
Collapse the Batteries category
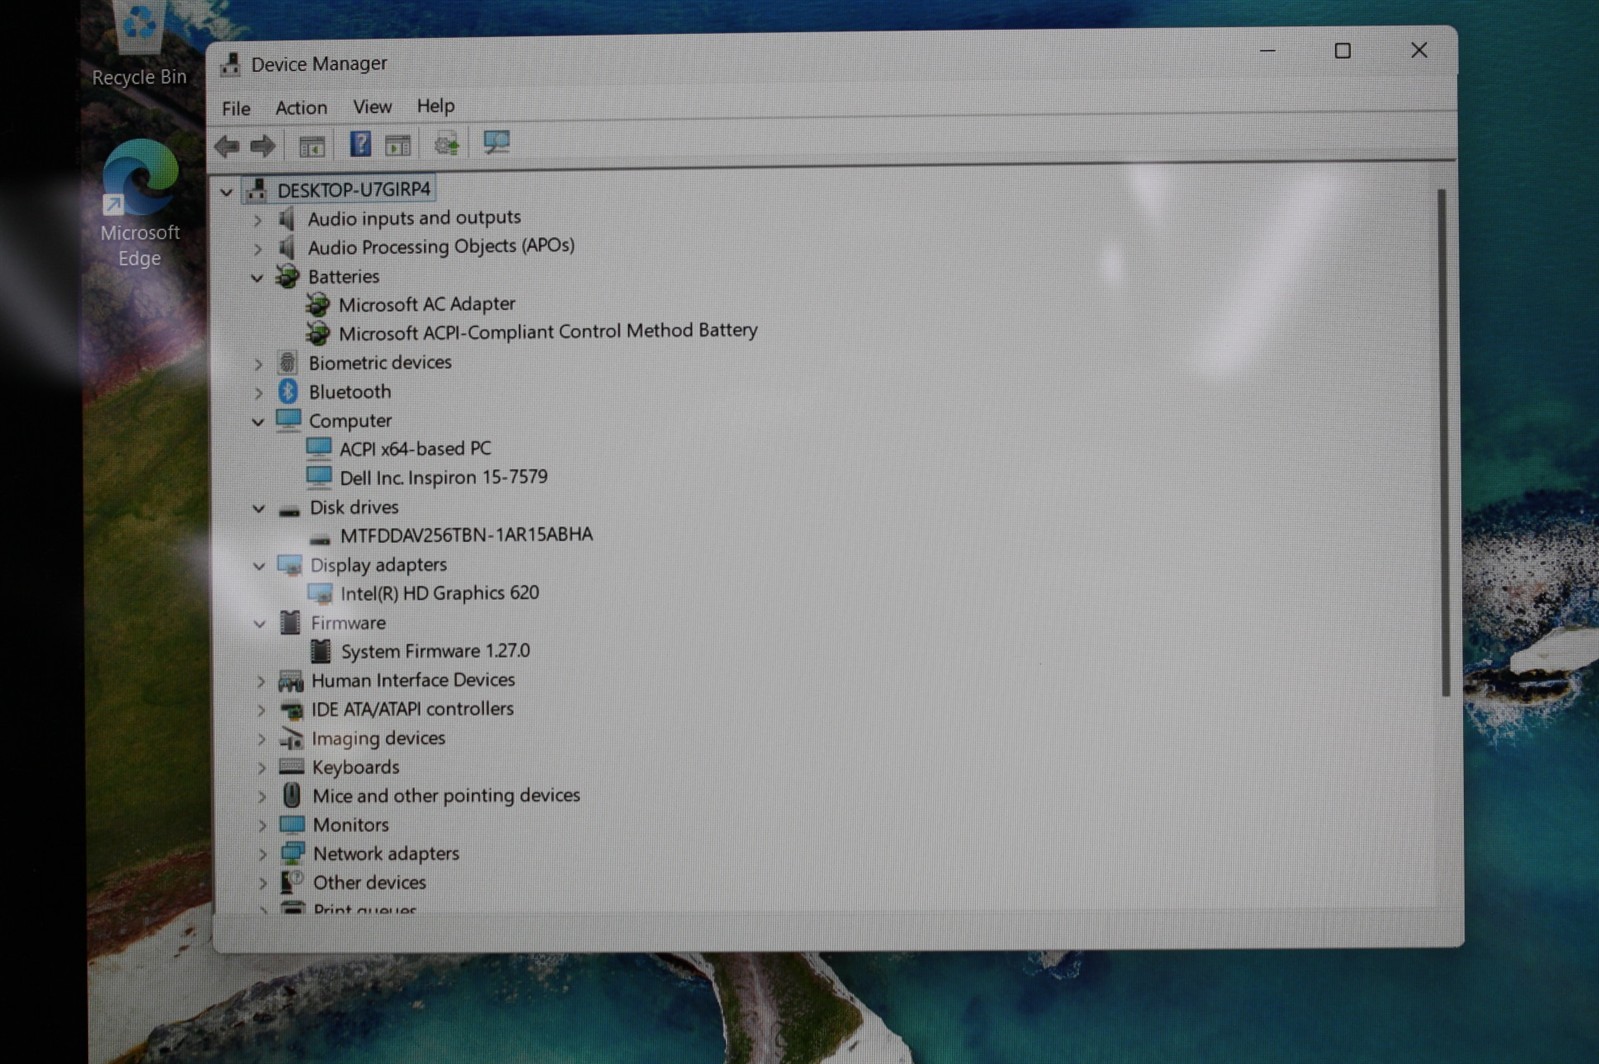257,278
